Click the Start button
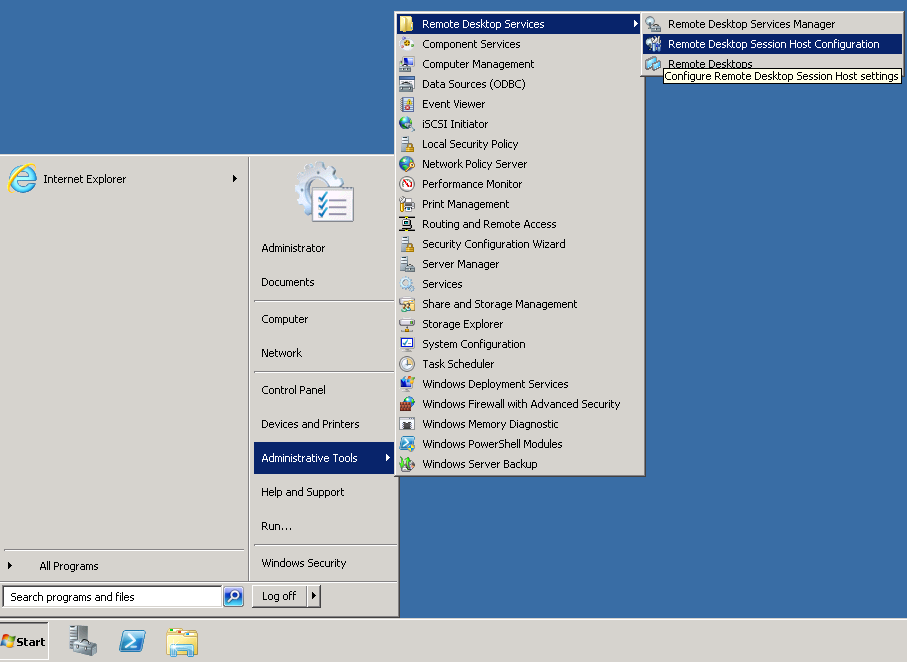 click(x=24, y=641)
